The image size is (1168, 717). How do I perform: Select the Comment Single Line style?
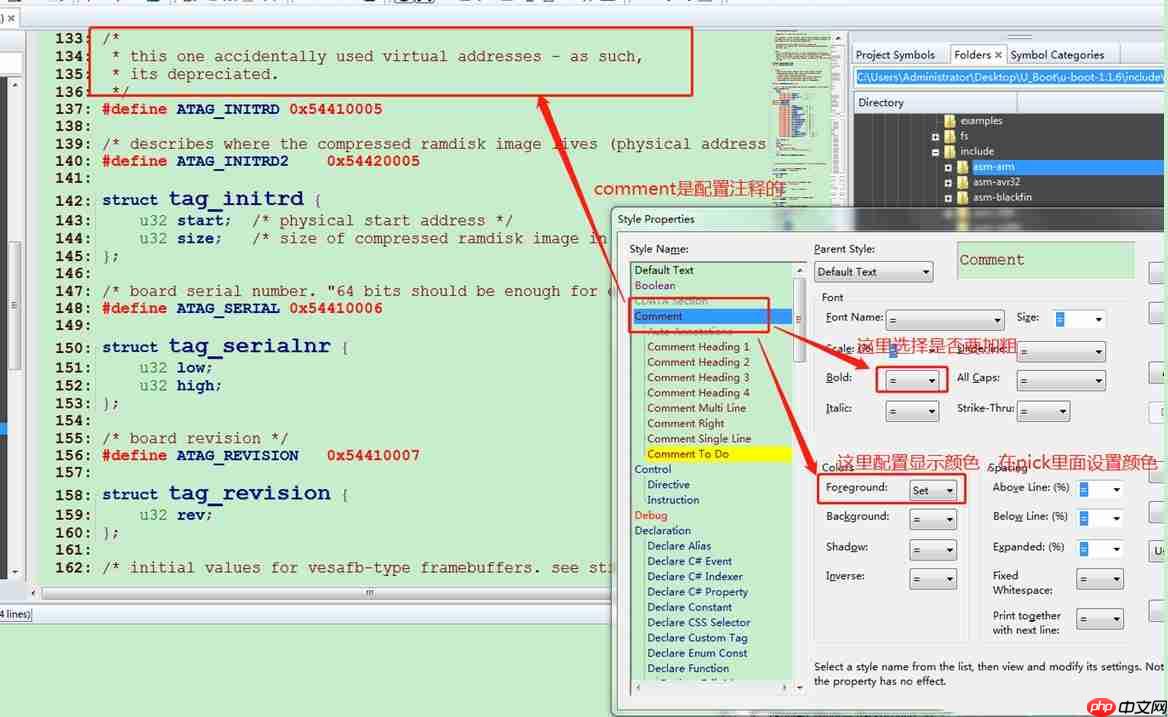click(699, 439)
